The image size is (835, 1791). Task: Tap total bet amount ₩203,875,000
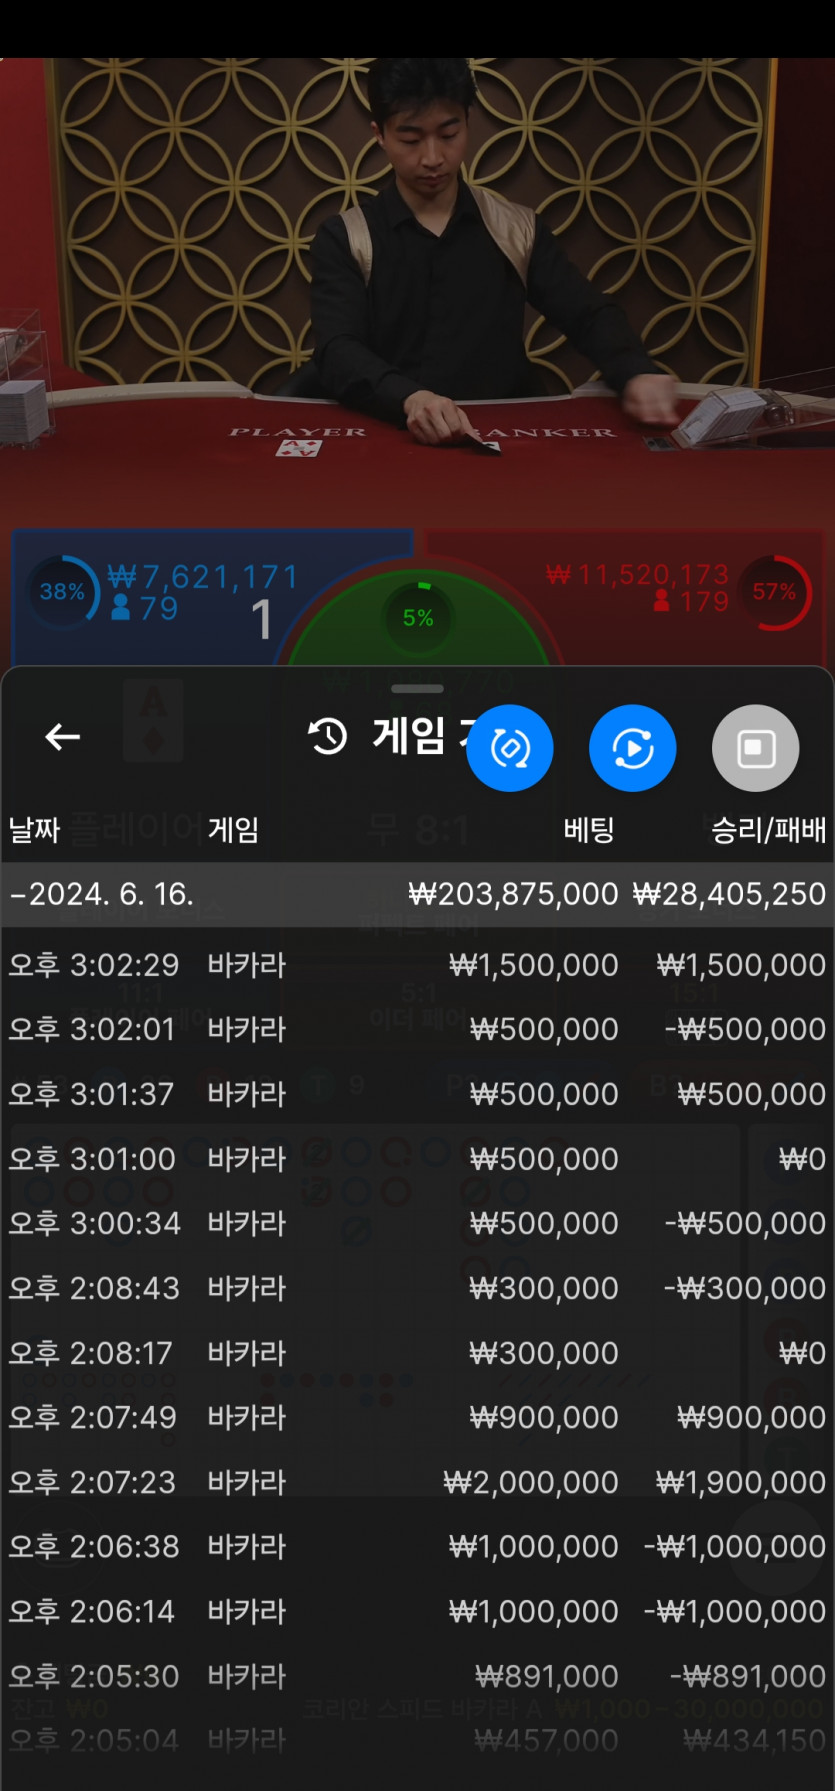pos(513,894)
